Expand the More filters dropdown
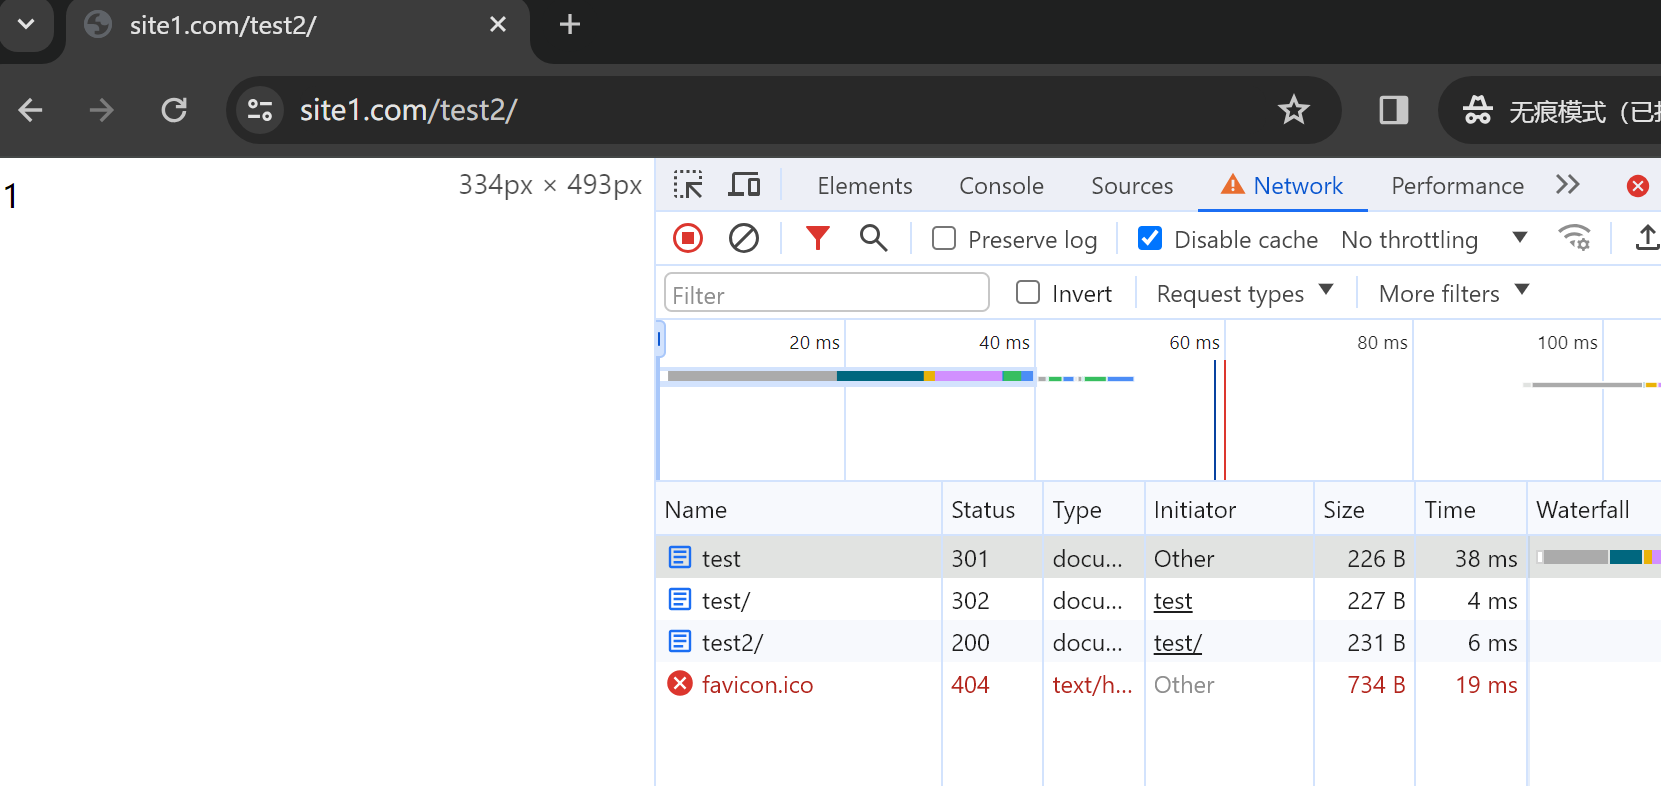1661x786 pixels. pos(1453,293)
